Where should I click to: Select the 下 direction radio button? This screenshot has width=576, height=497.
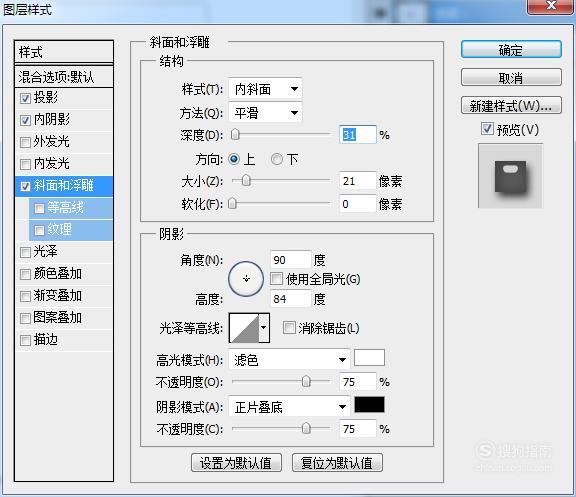coord(277,159)
